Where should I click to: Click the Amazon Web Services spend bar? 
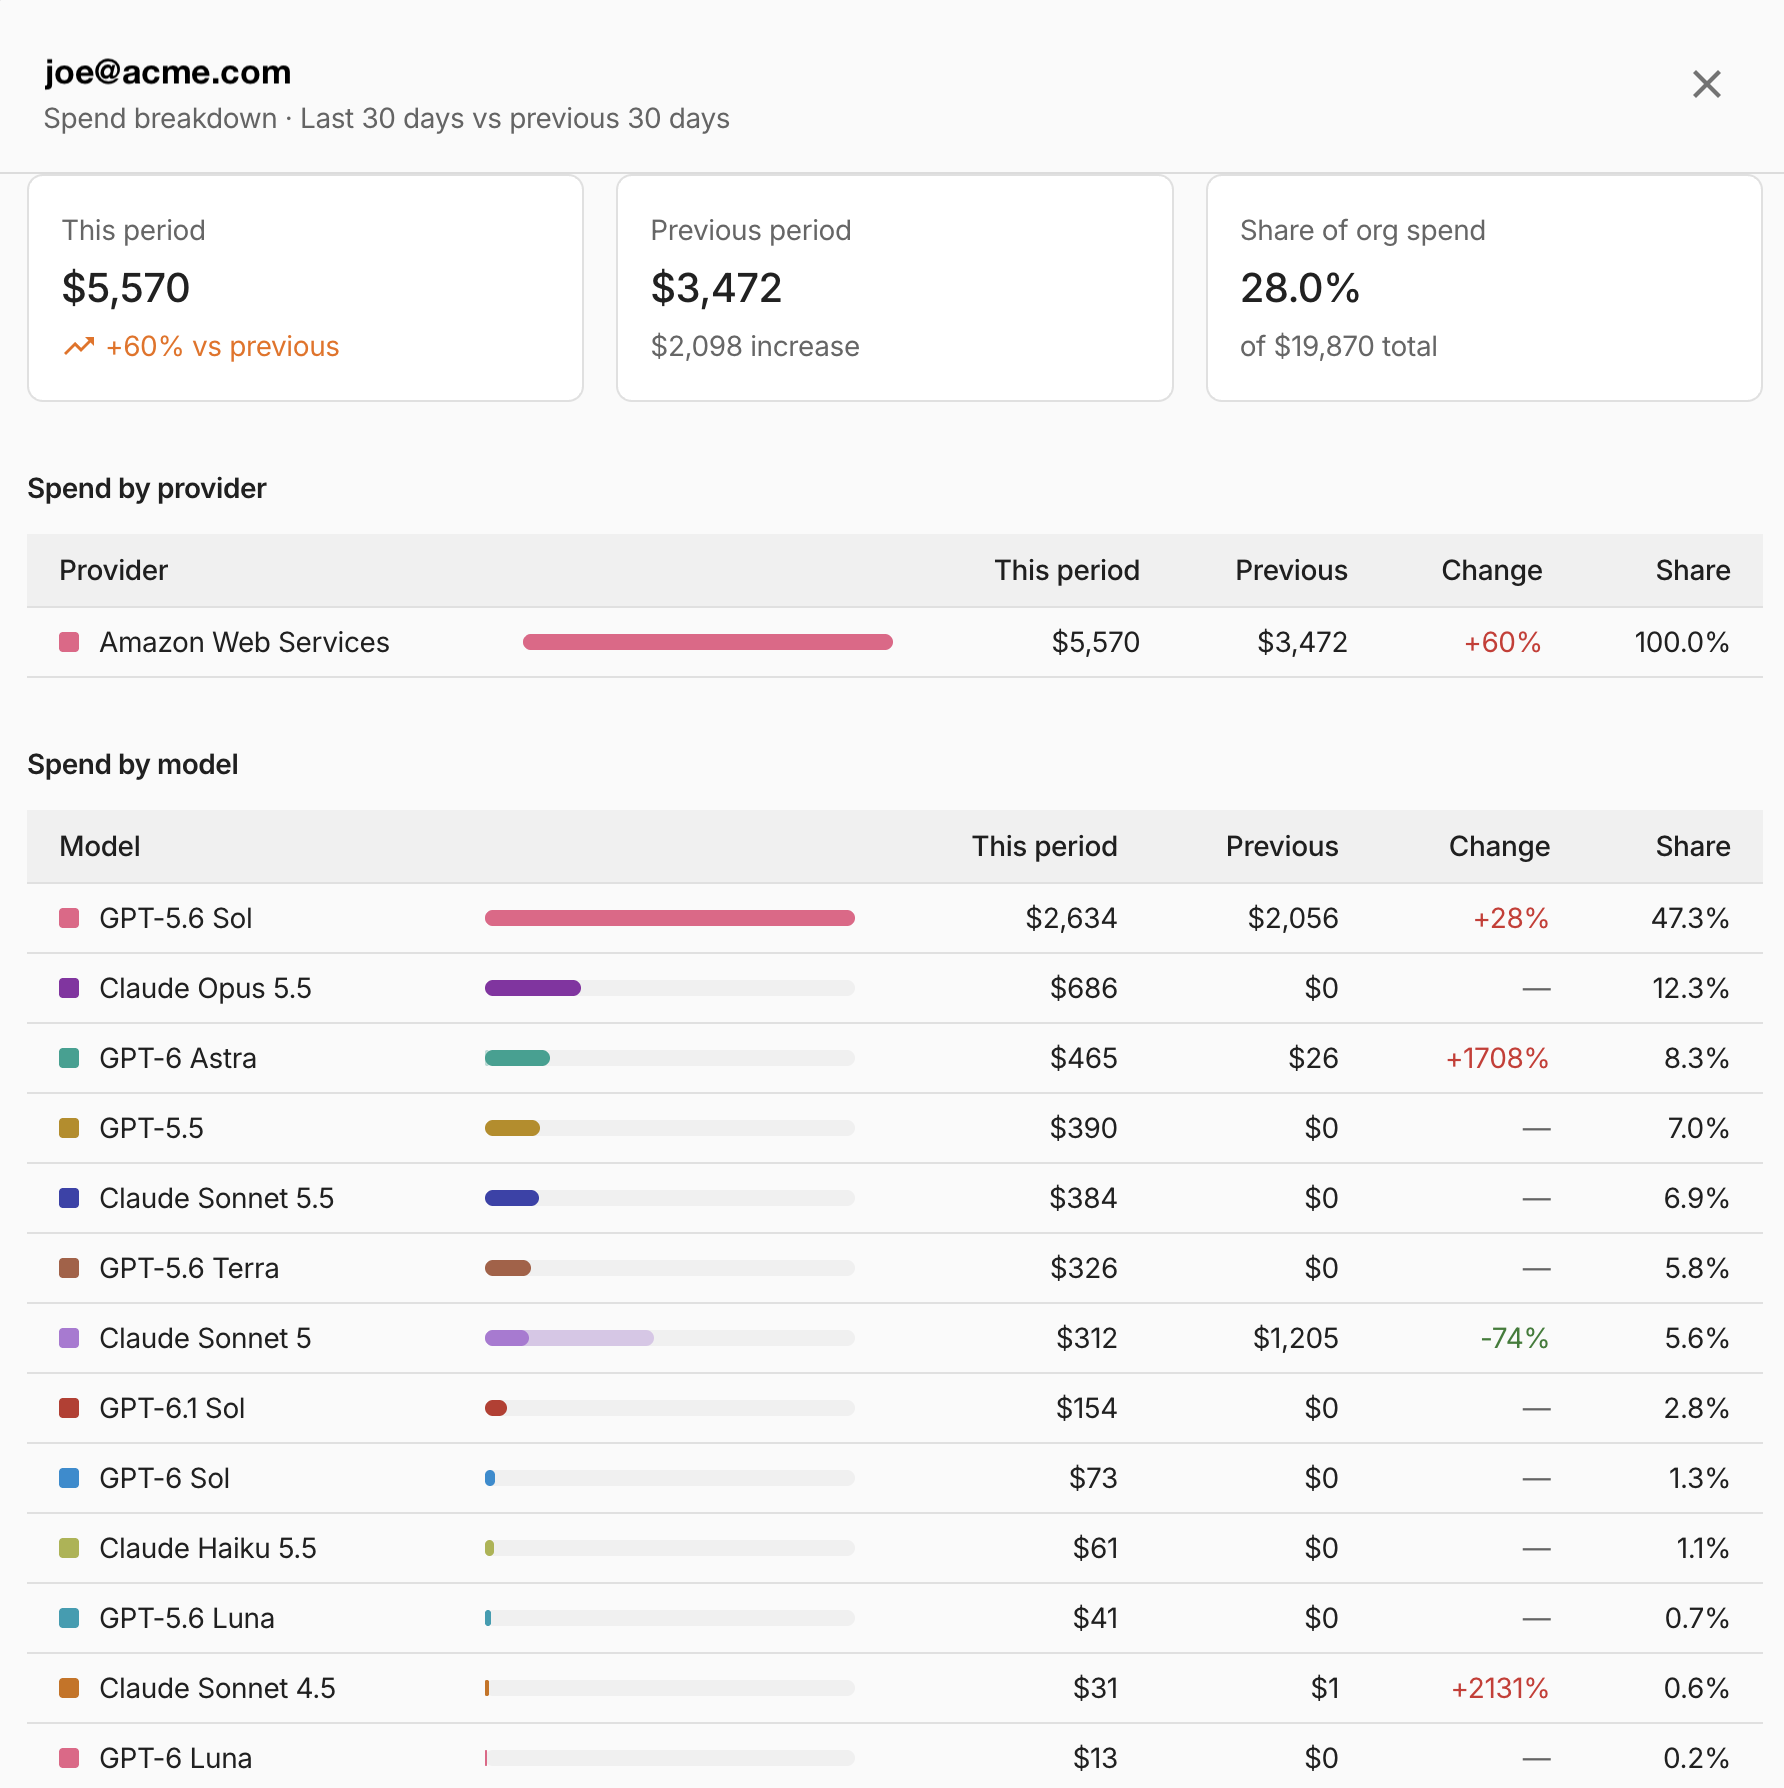(x=708, y=642)
